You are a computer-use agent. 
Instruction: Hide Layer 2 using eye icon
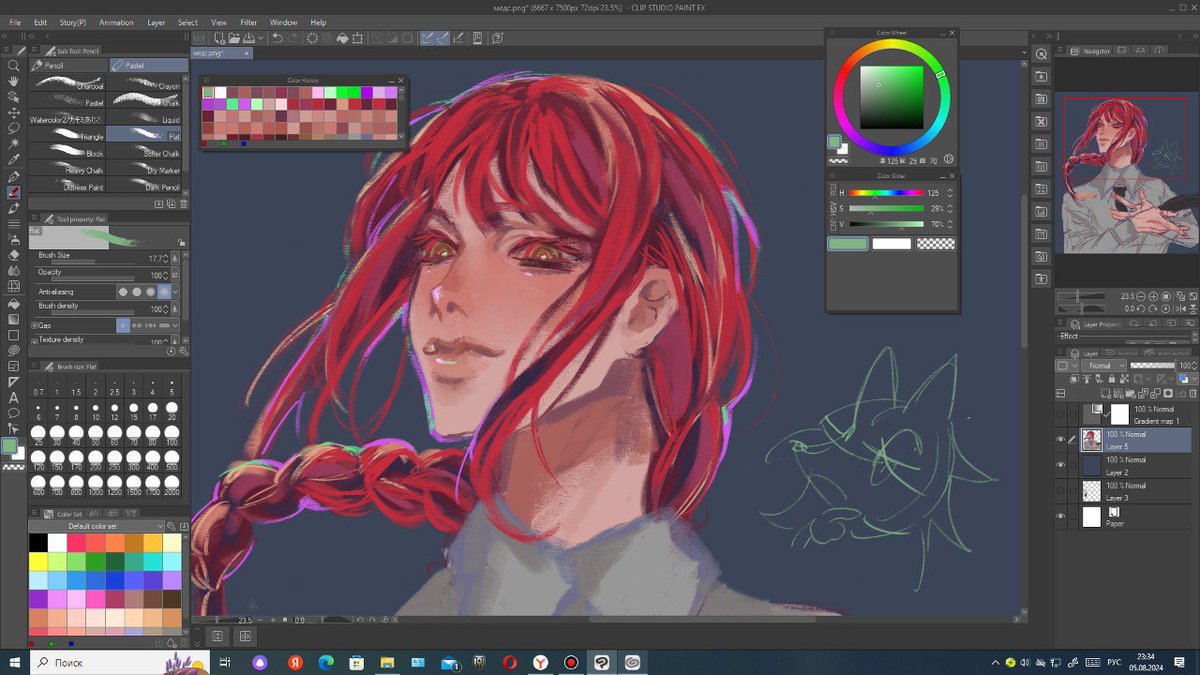click(x=1060, y=464)
